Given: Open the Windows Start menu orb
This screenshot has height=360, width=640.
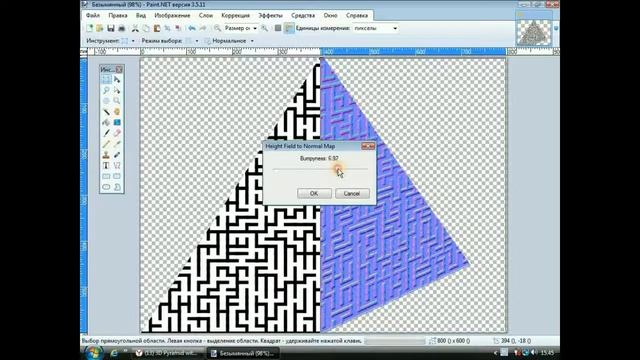Looking at the screenshot, I should click(x=93, y=353).
